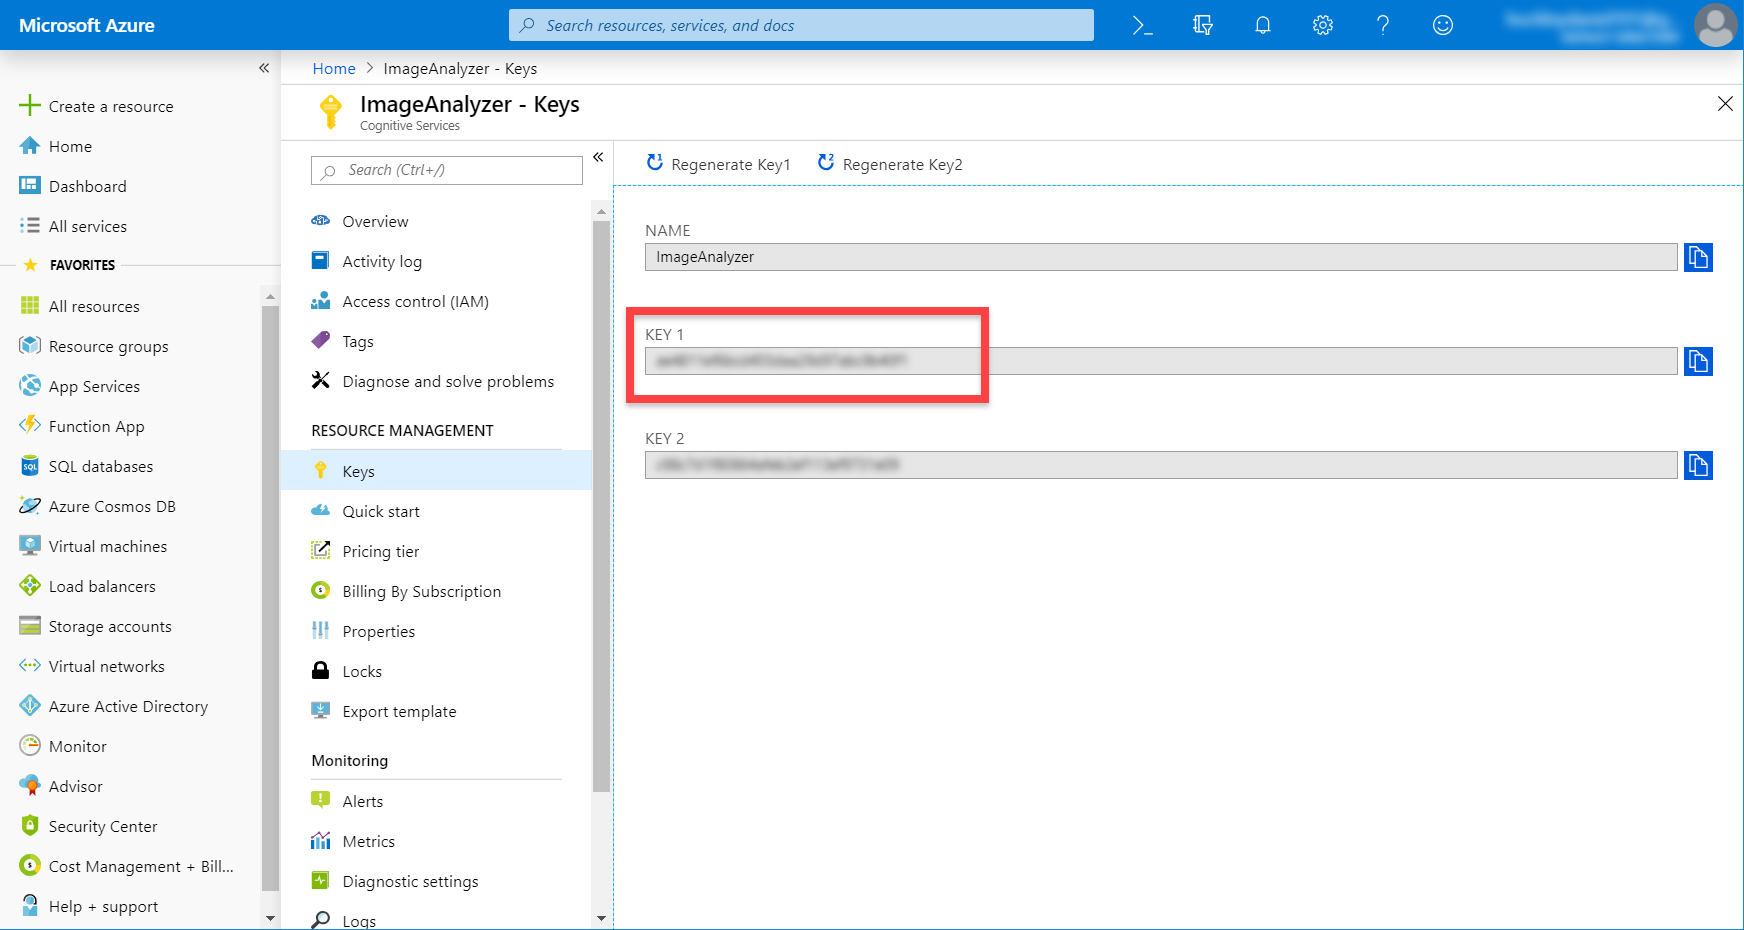Click the Security Center shield icon
The width and height of the screenshot is (1744, 930).
(x=30, y=825)
